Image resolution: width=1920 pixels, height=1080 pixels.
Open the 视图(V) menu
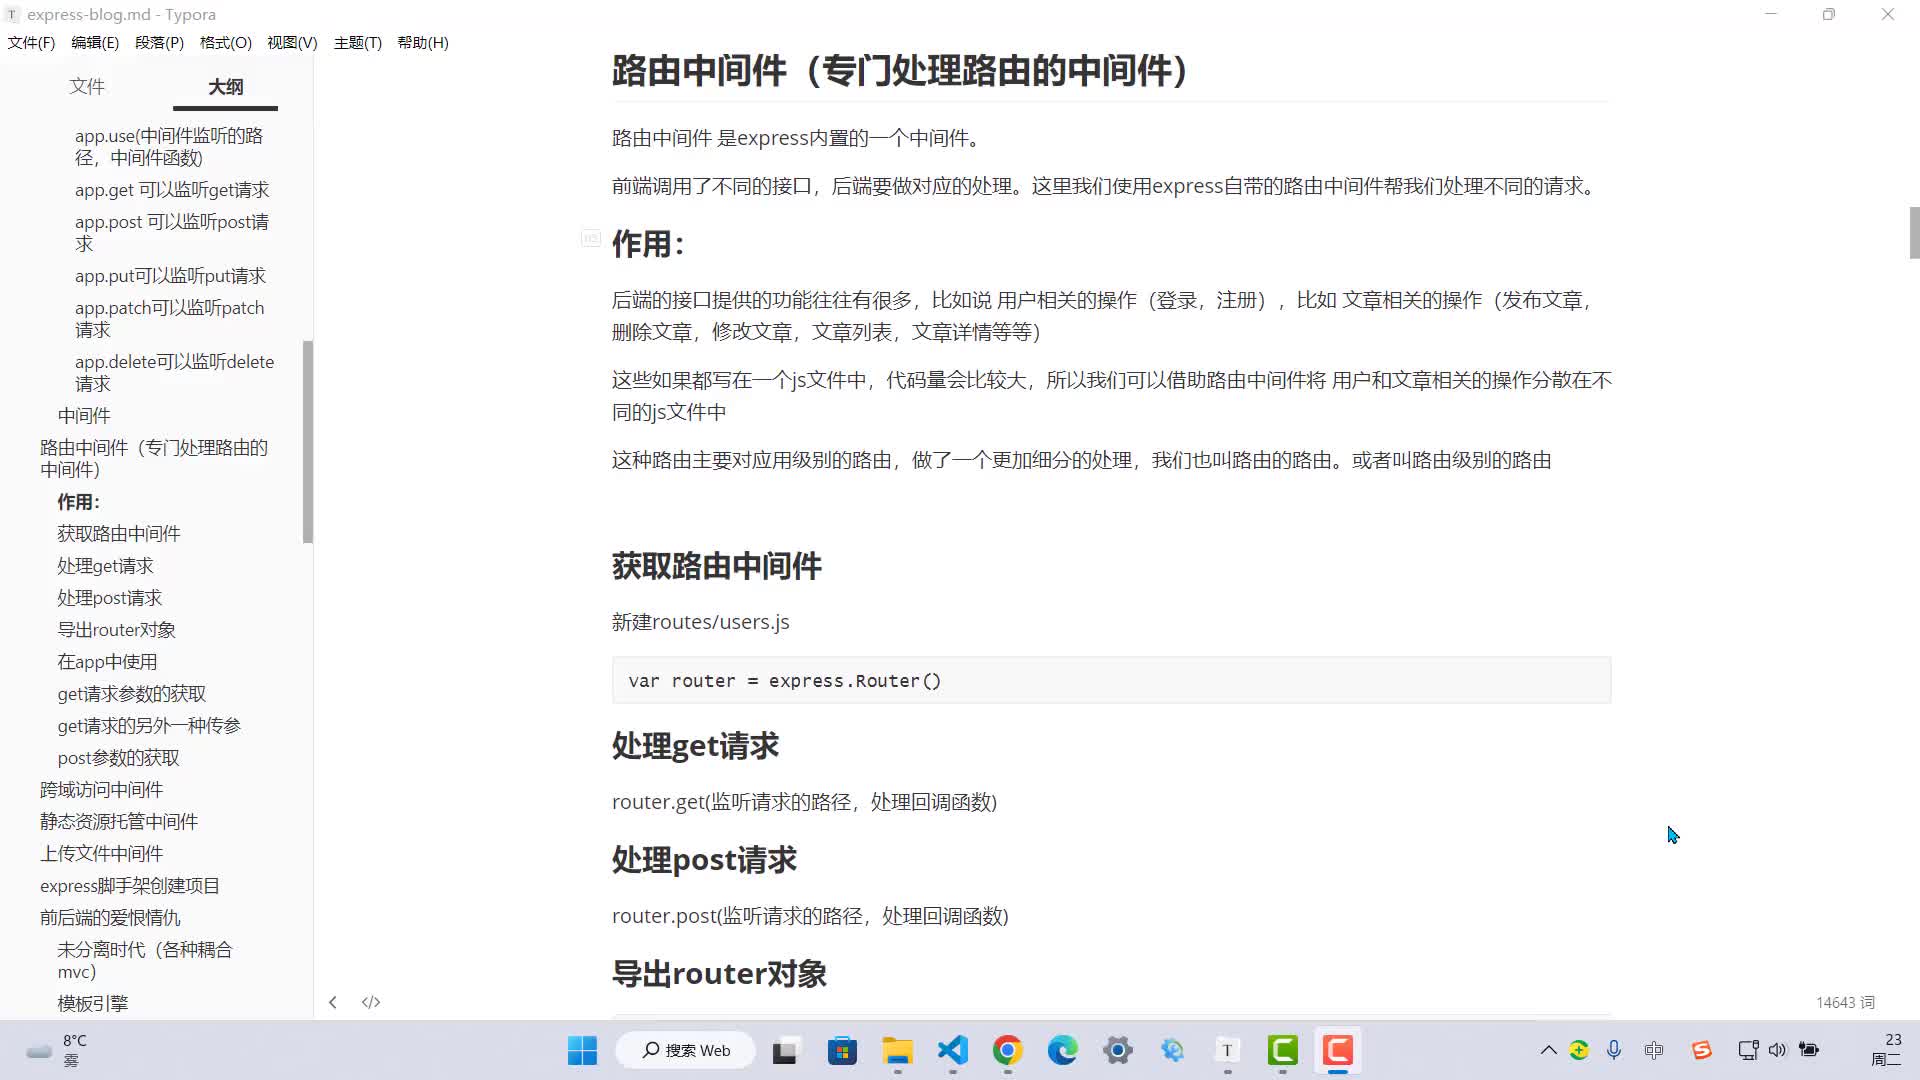point(292,42)
